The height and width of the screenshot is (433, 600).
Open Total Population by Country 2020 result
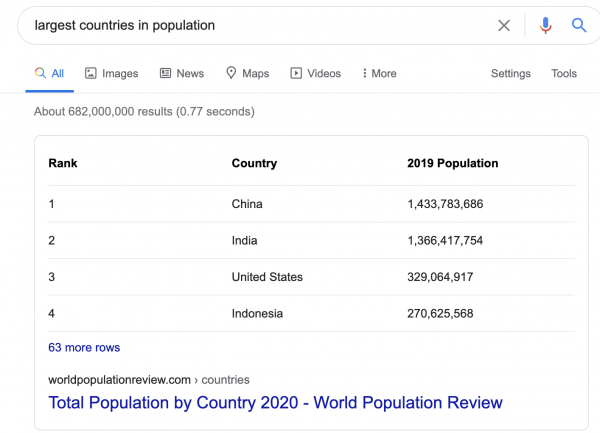point(275,403)
